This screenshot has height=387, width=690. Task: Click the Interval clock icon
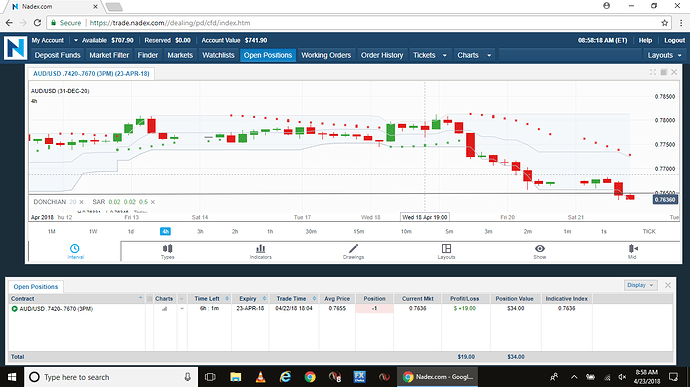pos(75,249)
